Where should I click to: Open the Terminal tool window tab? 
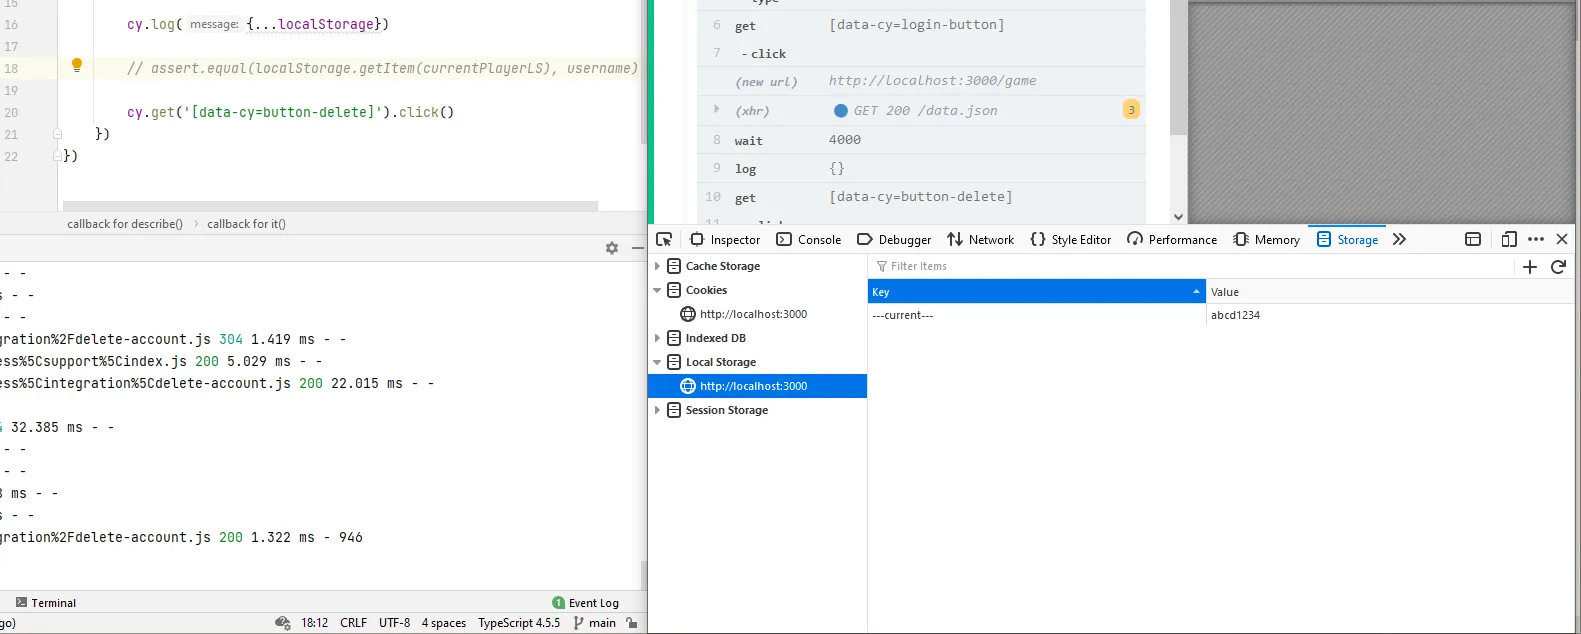pos(46,603)
